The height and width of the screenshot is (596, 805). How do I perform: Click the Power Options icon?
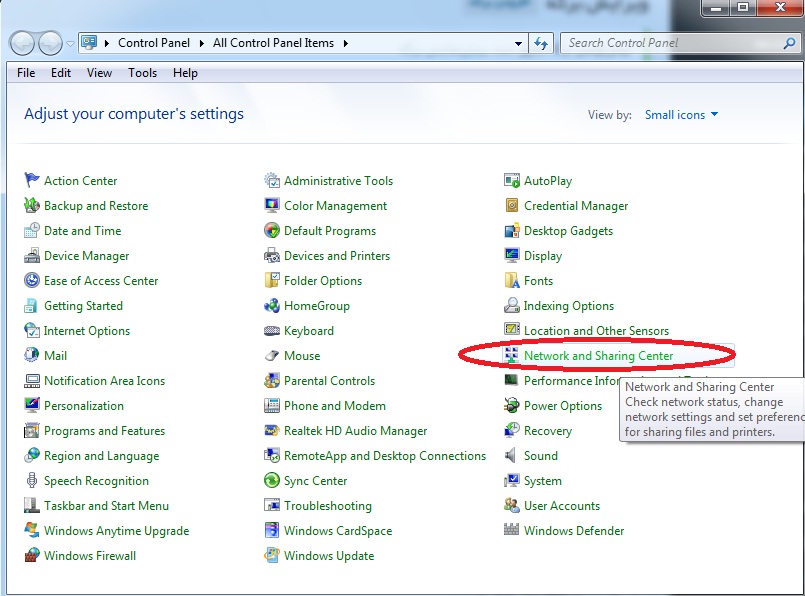(x=512, y=406)
